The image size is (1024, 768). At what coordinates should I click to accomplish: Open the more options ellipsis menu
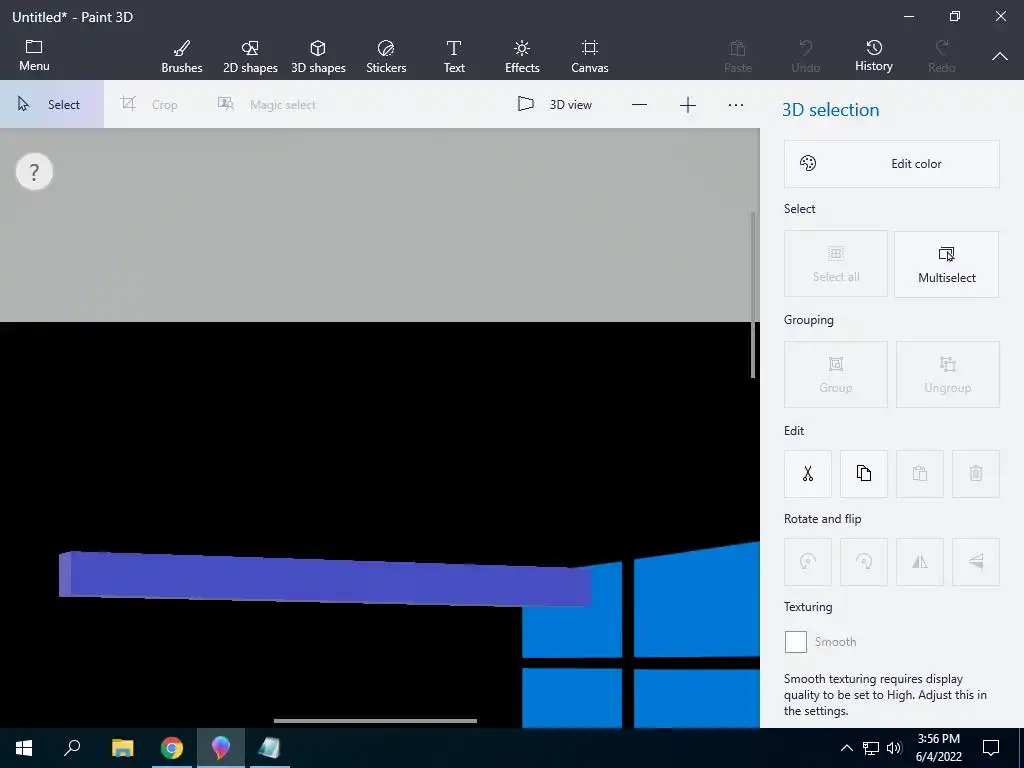tap(736, 104)
